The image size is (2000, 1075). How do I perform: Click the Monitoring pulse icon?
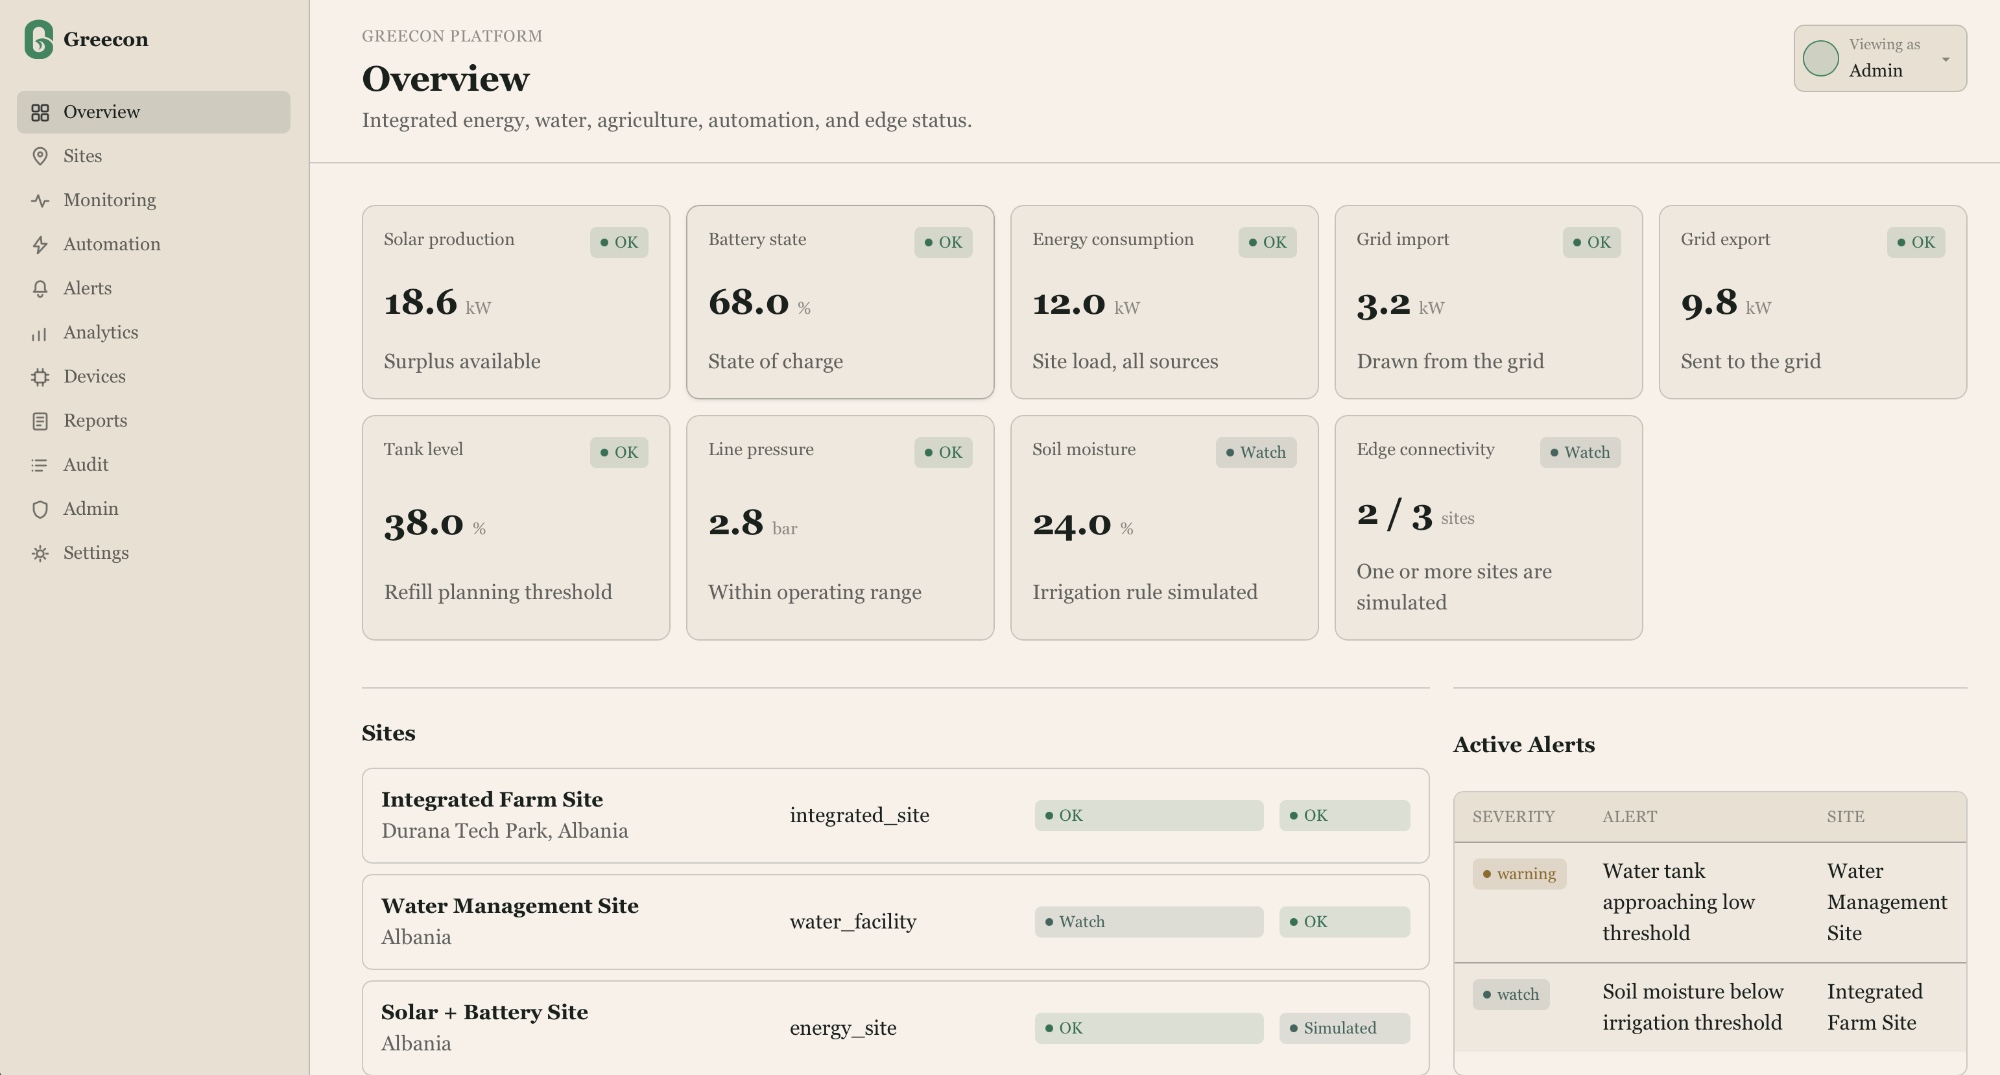pos(40,200)
